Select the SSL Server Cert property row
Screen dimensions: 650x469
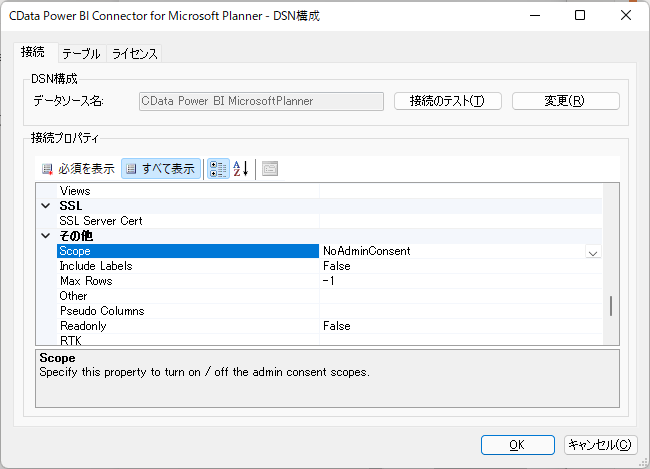[329, 221]
